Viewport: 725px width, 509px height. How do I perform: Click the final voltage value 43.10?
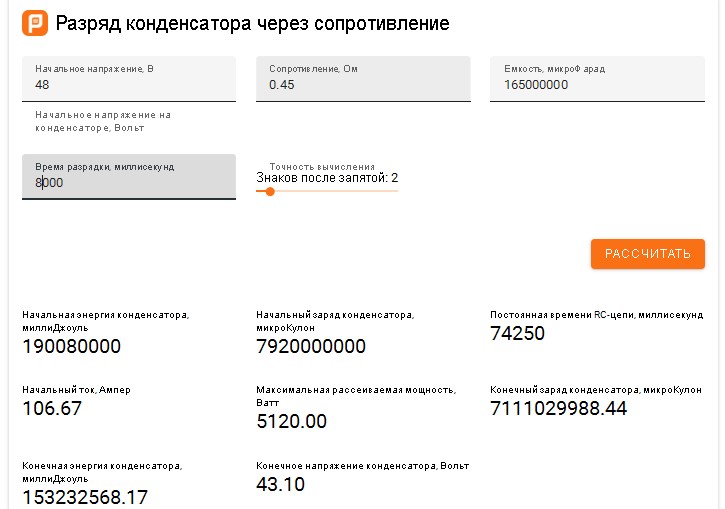pyautogui.click(x=281, y=484)
